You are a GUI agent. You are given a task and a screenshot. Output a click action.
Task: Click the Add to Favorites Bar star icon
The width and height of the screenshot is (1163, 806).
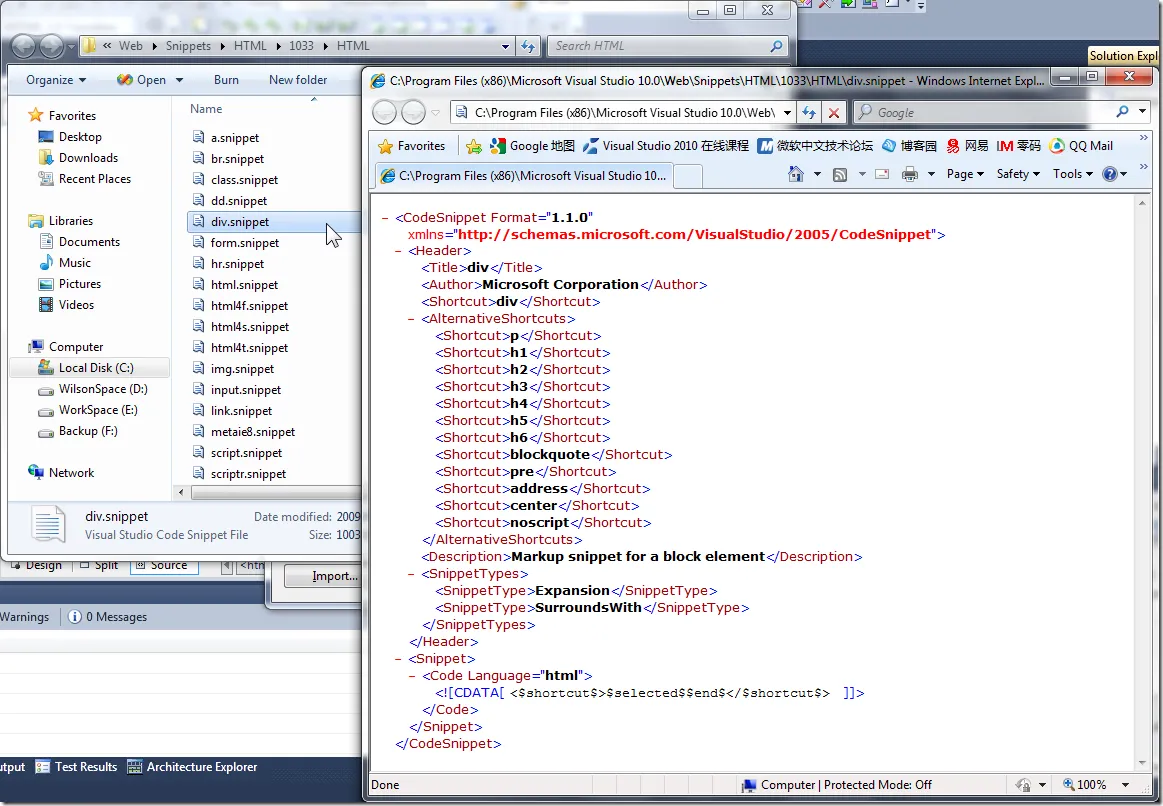click(x=474, y=146)
